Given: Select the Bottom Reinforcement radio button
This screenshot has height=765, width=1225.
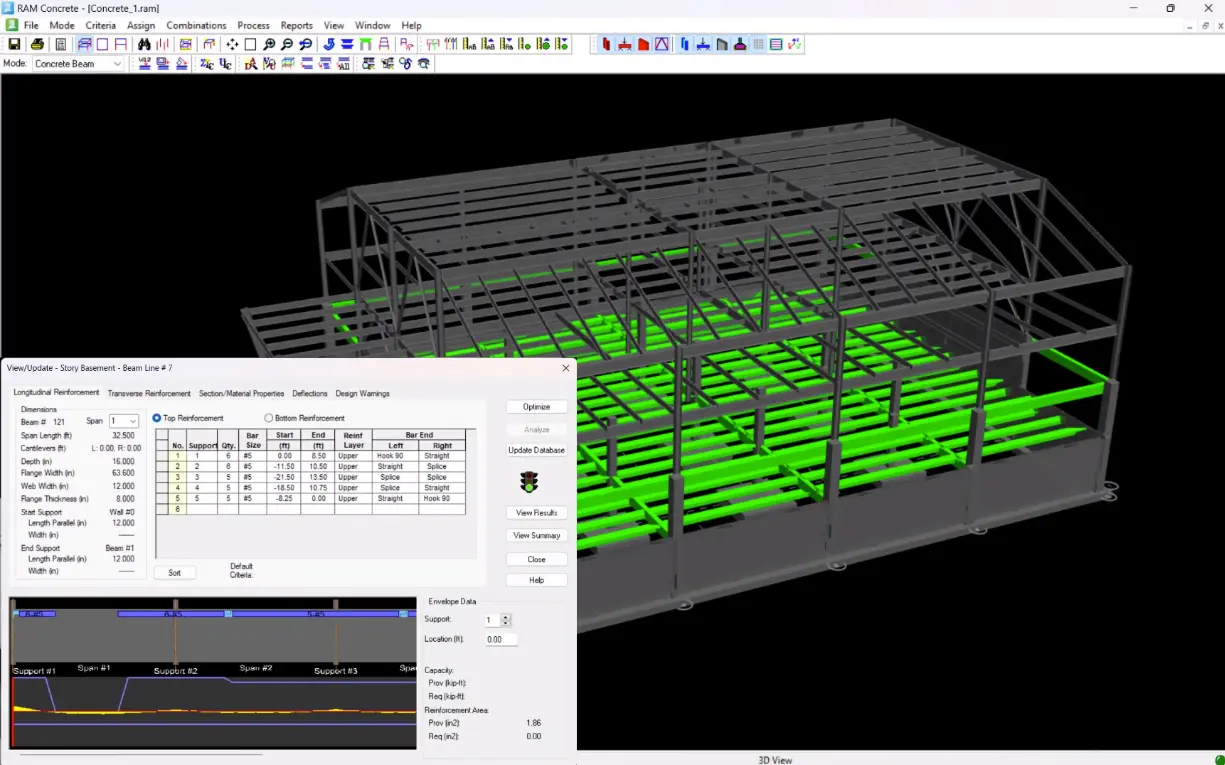Looking at the screenshot, I should (268, 418).
